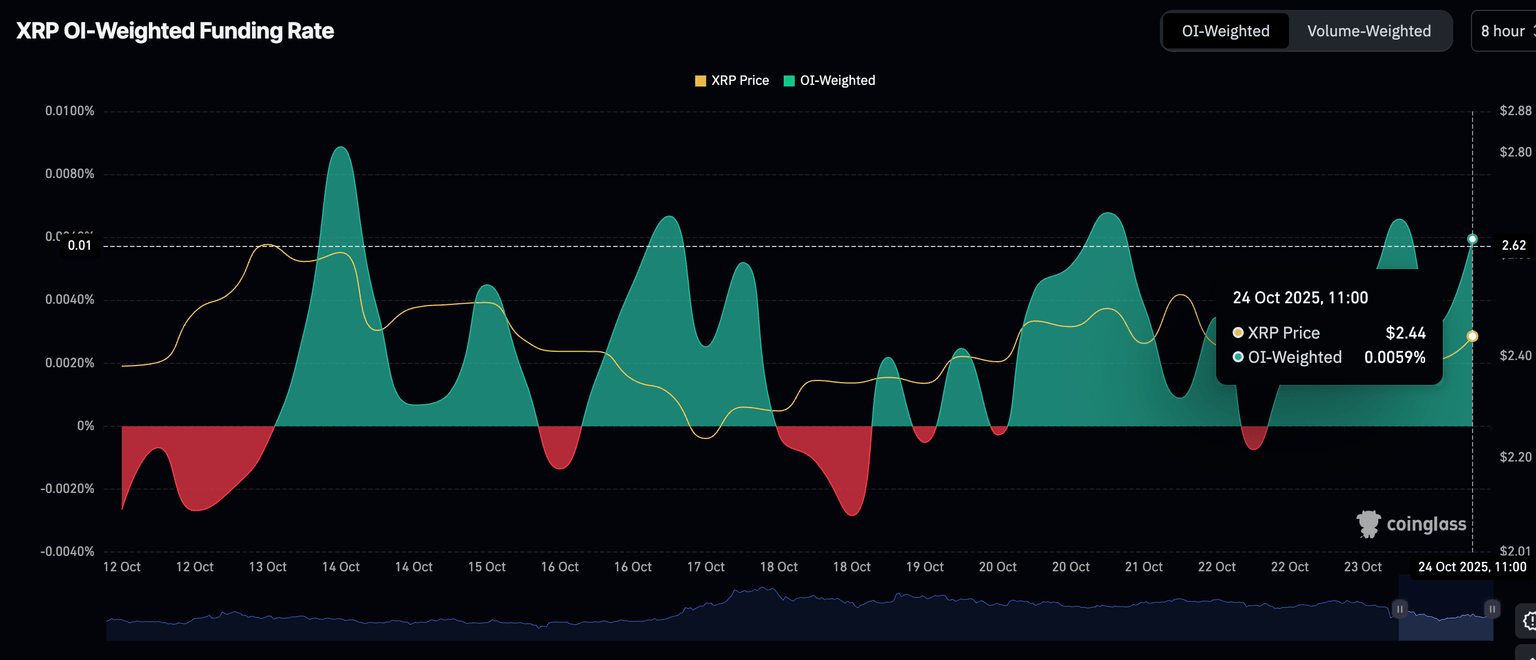Click the teal funding rate marker atop crosshair
The image size is (1536, 660).
coord(1472,239)
